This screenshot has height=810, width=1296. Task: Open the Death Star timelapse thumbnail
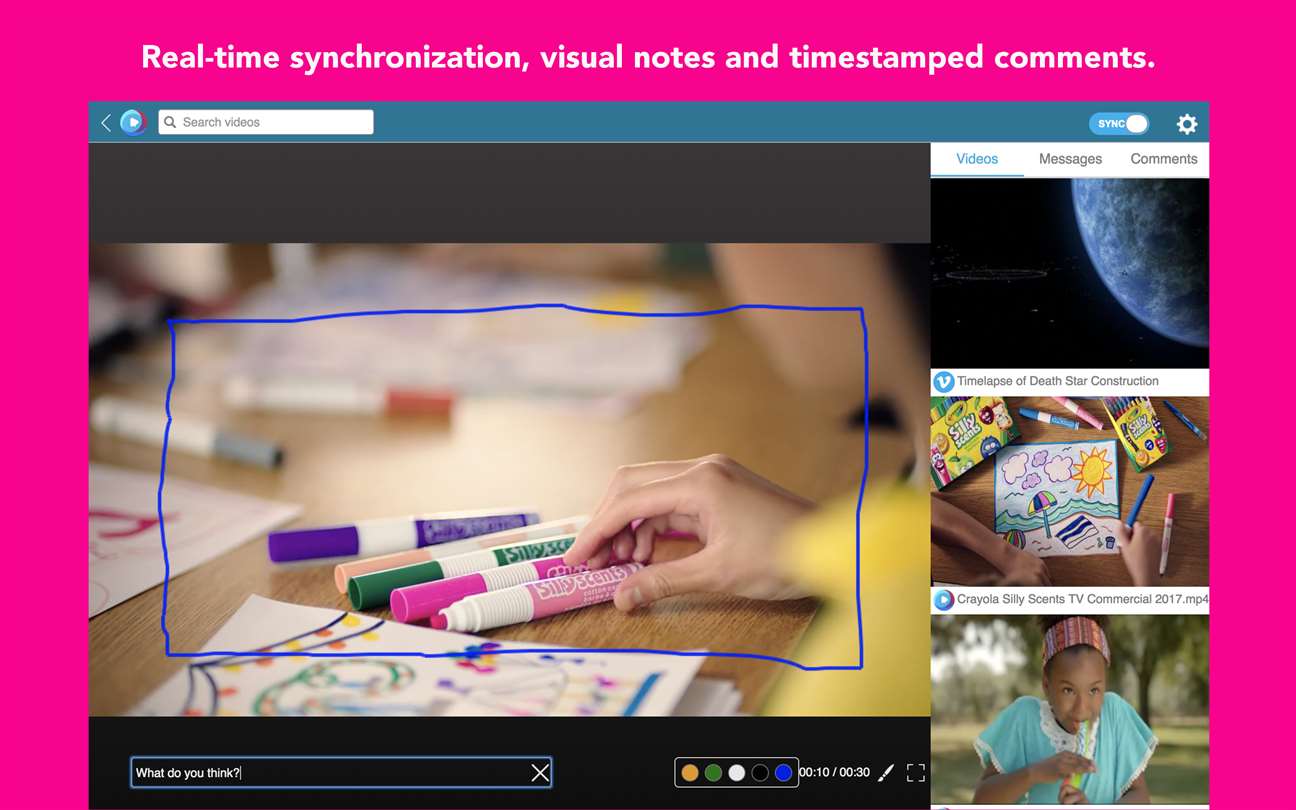pos(1070,273)
